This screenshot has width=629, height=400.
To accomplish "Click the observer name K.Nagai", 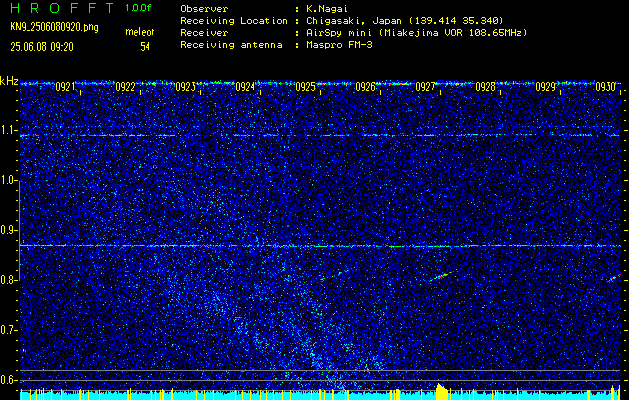I will (x=326, y=9).
